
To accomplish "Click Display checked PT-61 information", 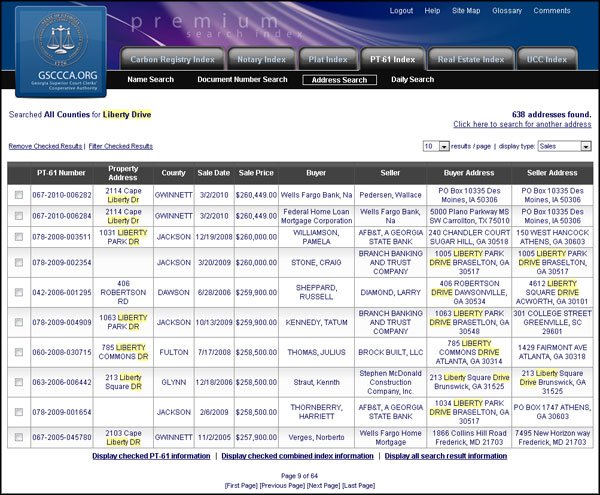I will tap(151, 456).
